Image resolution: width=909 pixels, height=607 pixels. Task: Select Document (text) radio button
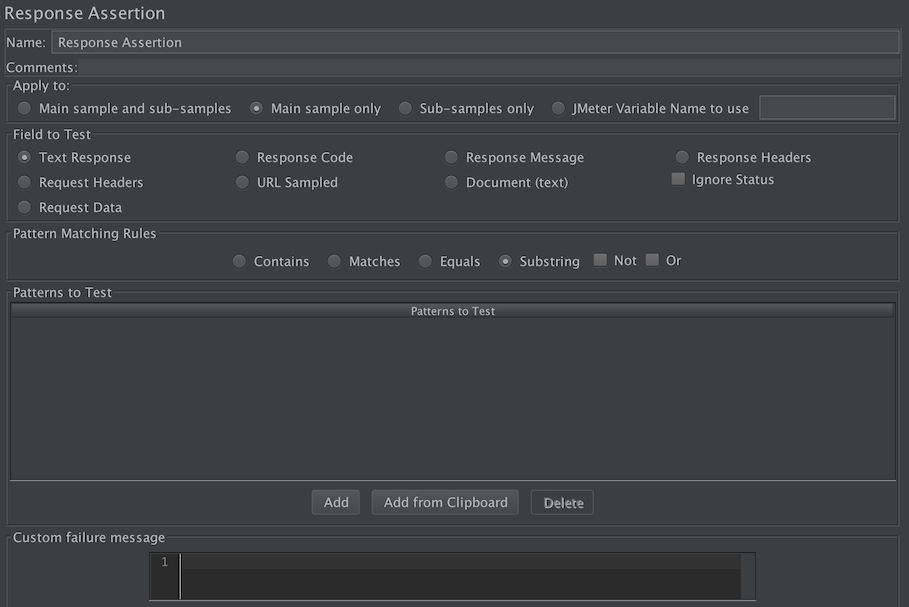click(x=451, y=182)
